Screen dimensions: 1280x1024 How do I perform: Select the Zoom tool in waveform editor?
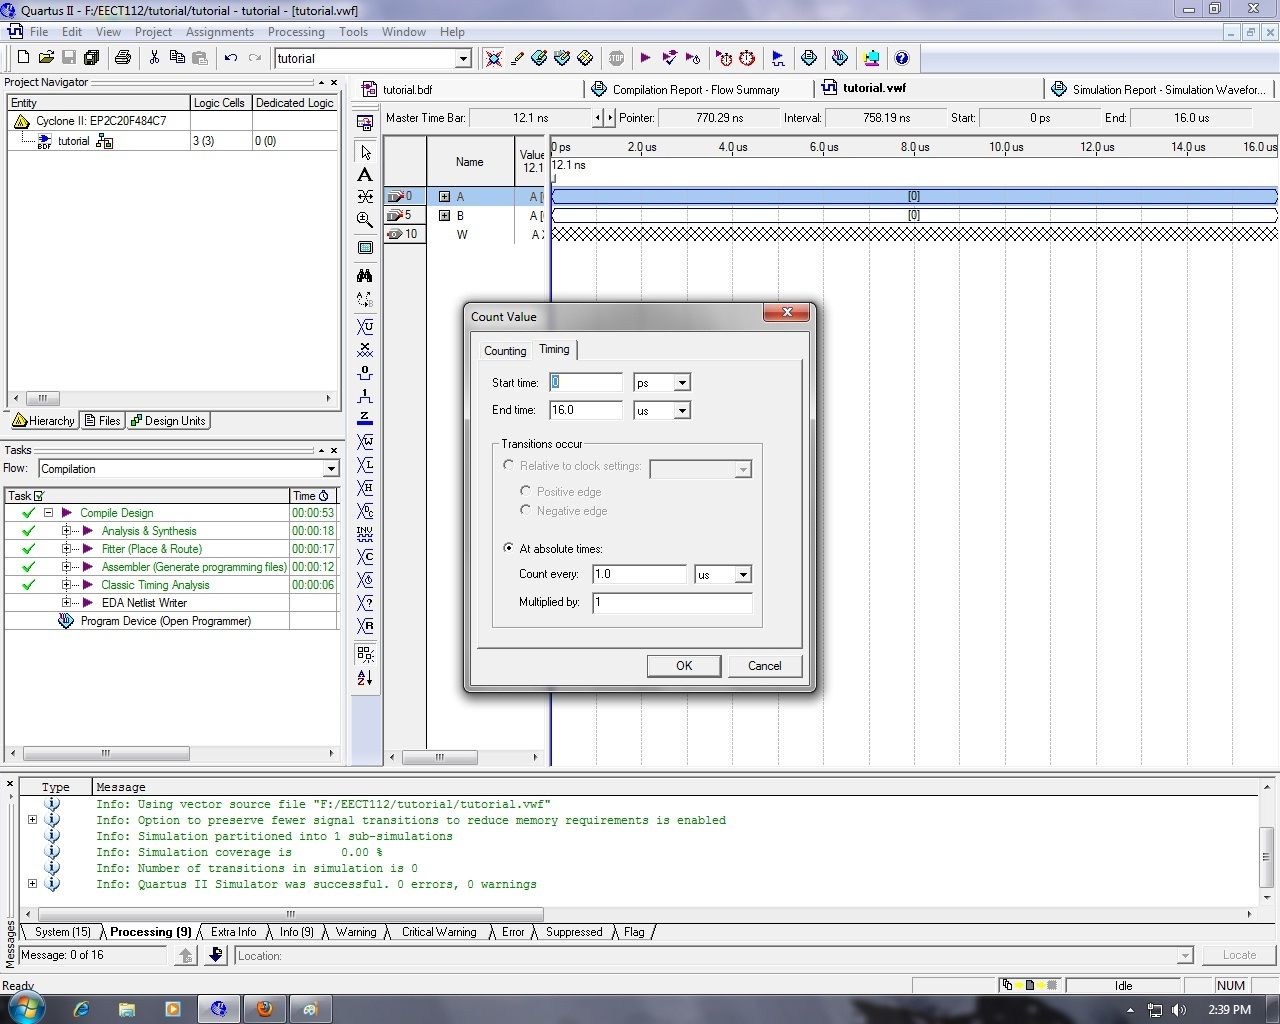365,222
